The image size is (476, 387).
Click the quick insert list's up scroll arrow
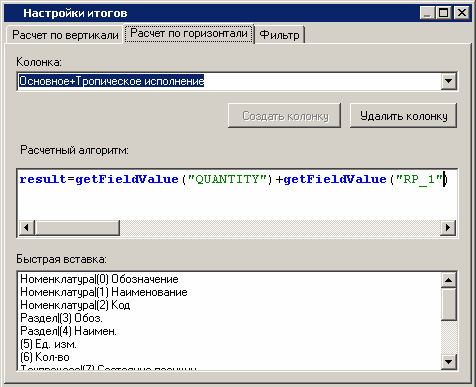(x=449, y=280)
